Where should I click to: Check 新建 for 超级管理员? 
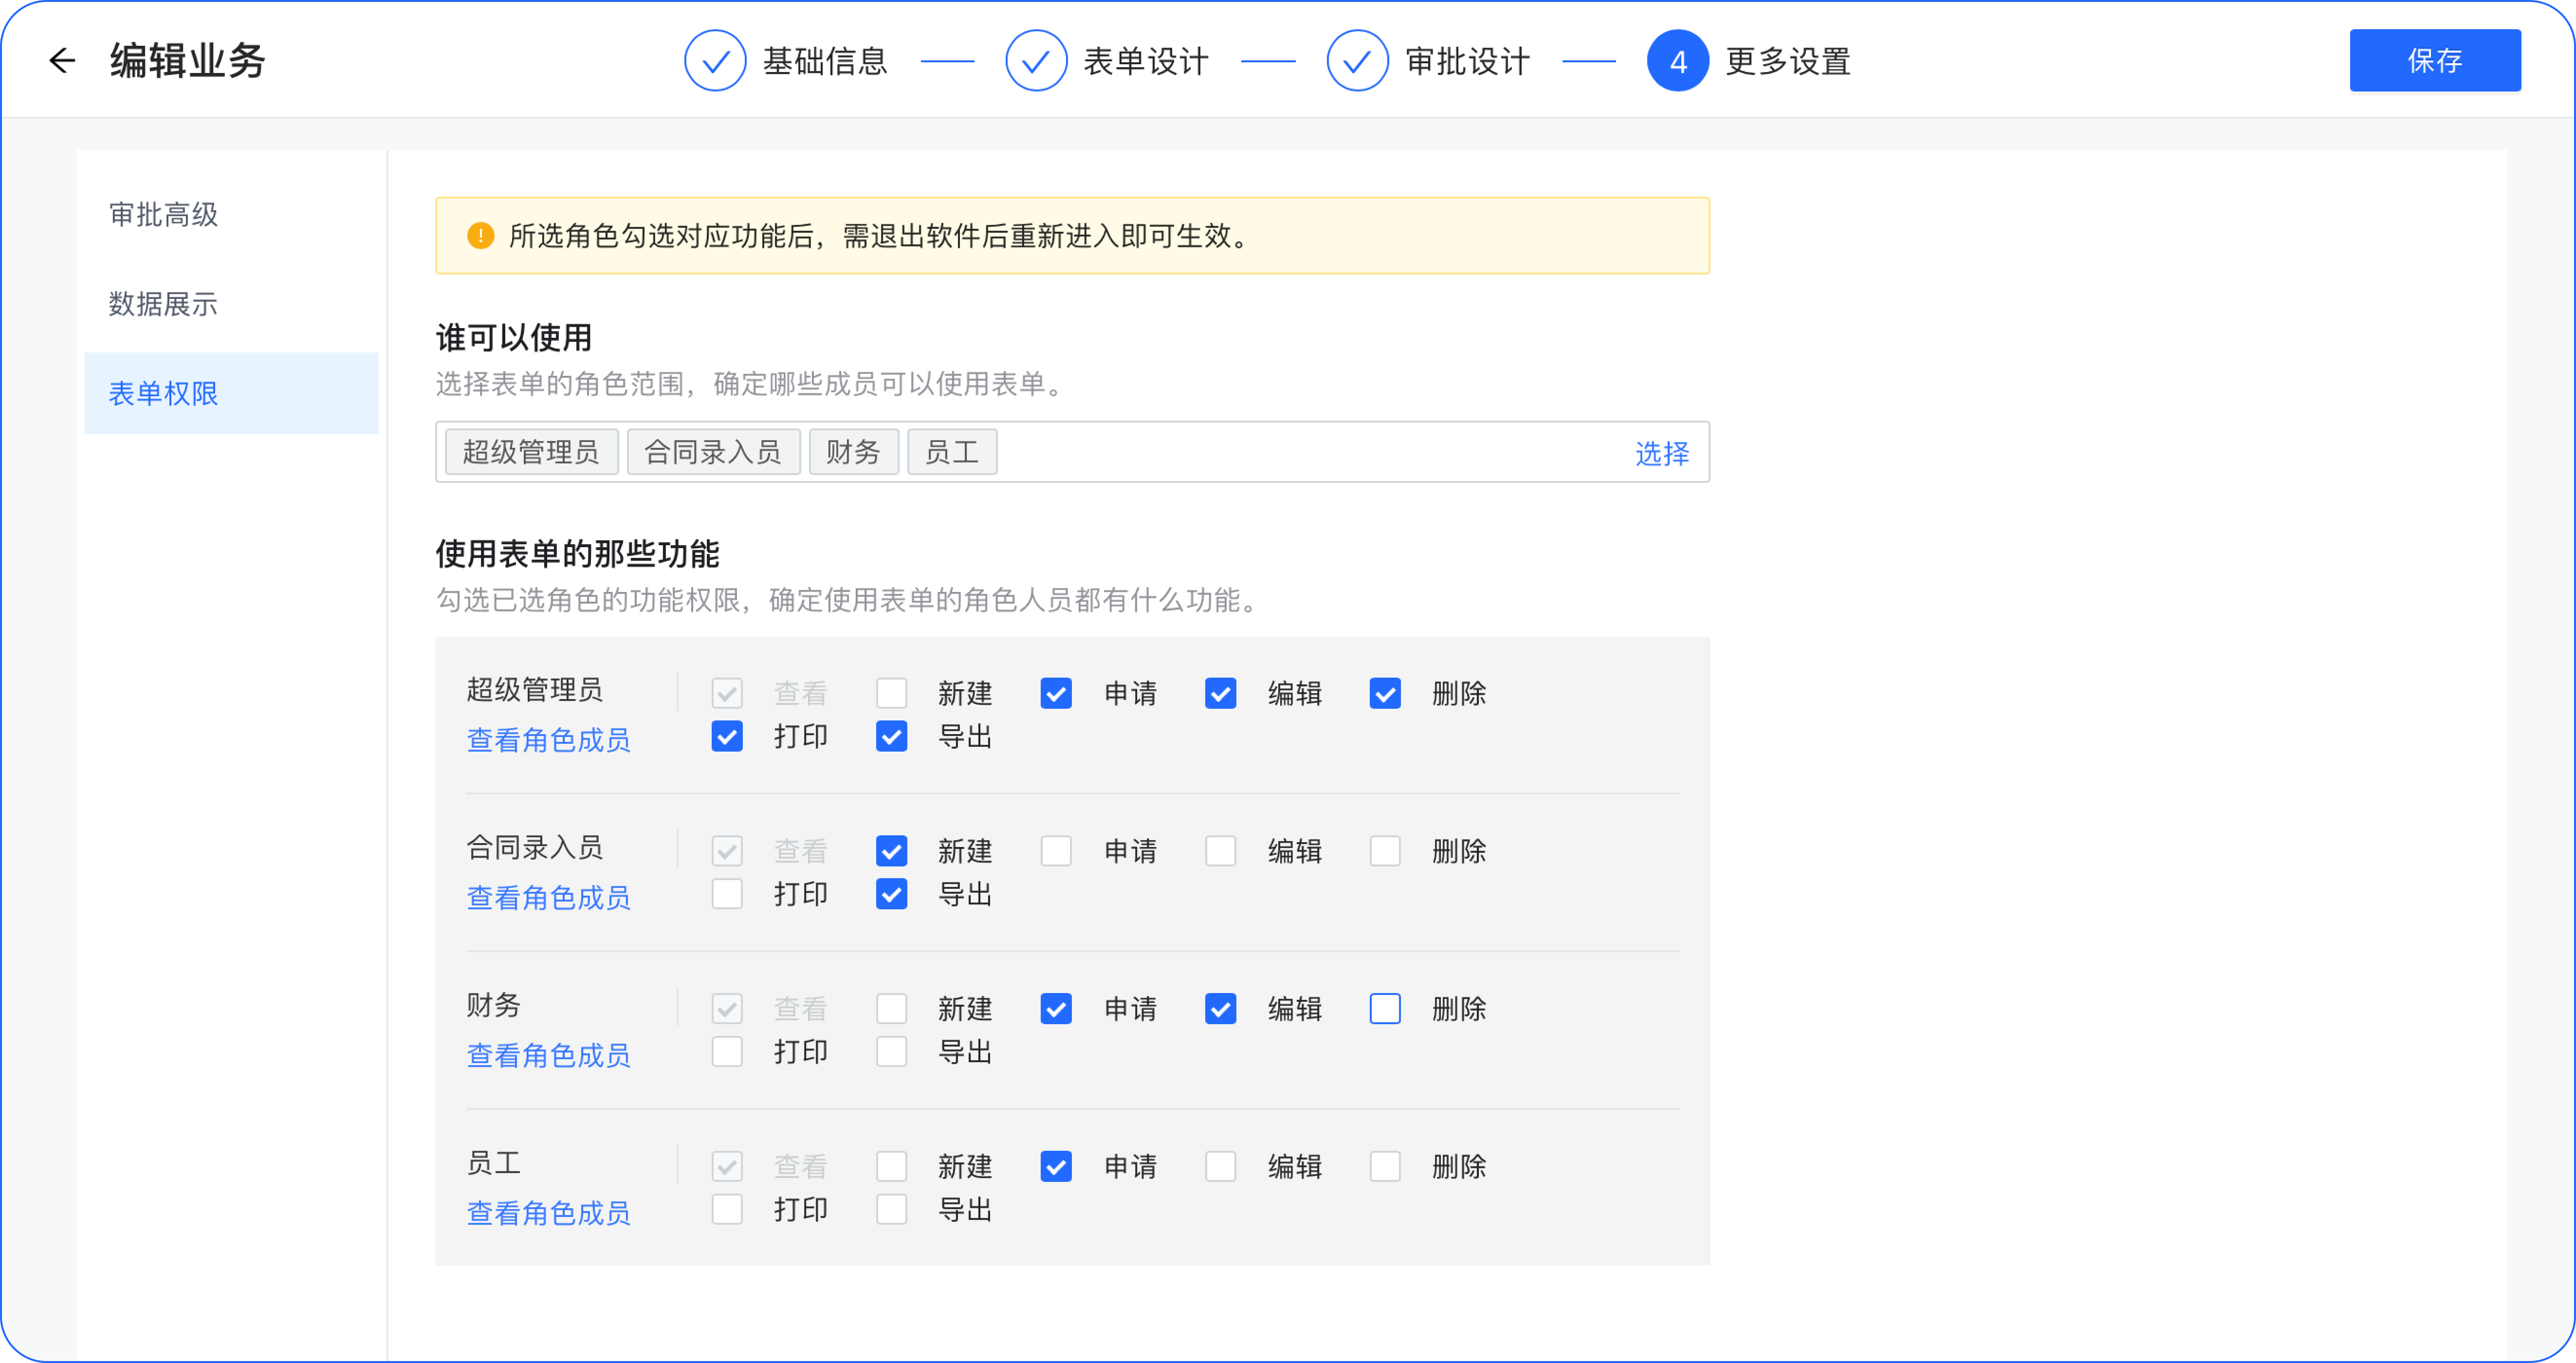point(892,693)
